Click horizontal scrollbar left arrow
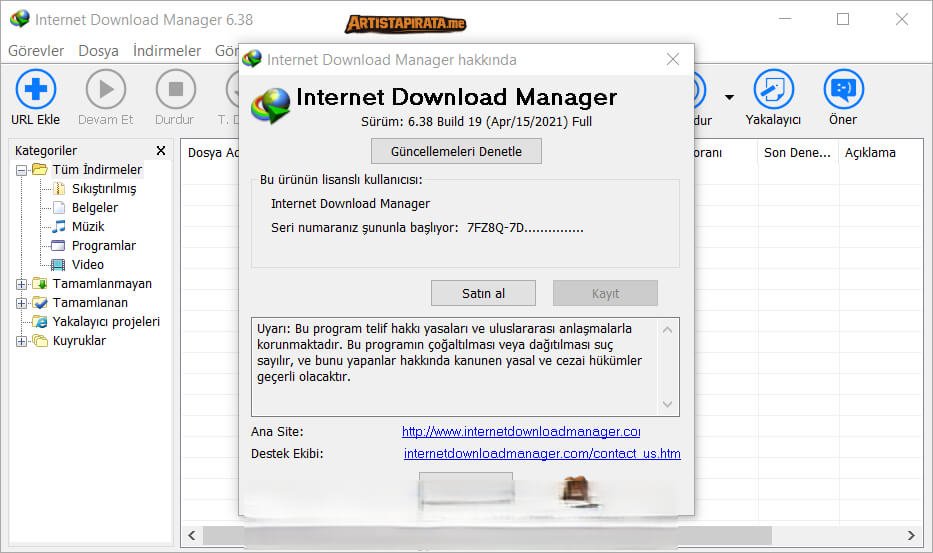The image size is (933, 553). (192, 535)
